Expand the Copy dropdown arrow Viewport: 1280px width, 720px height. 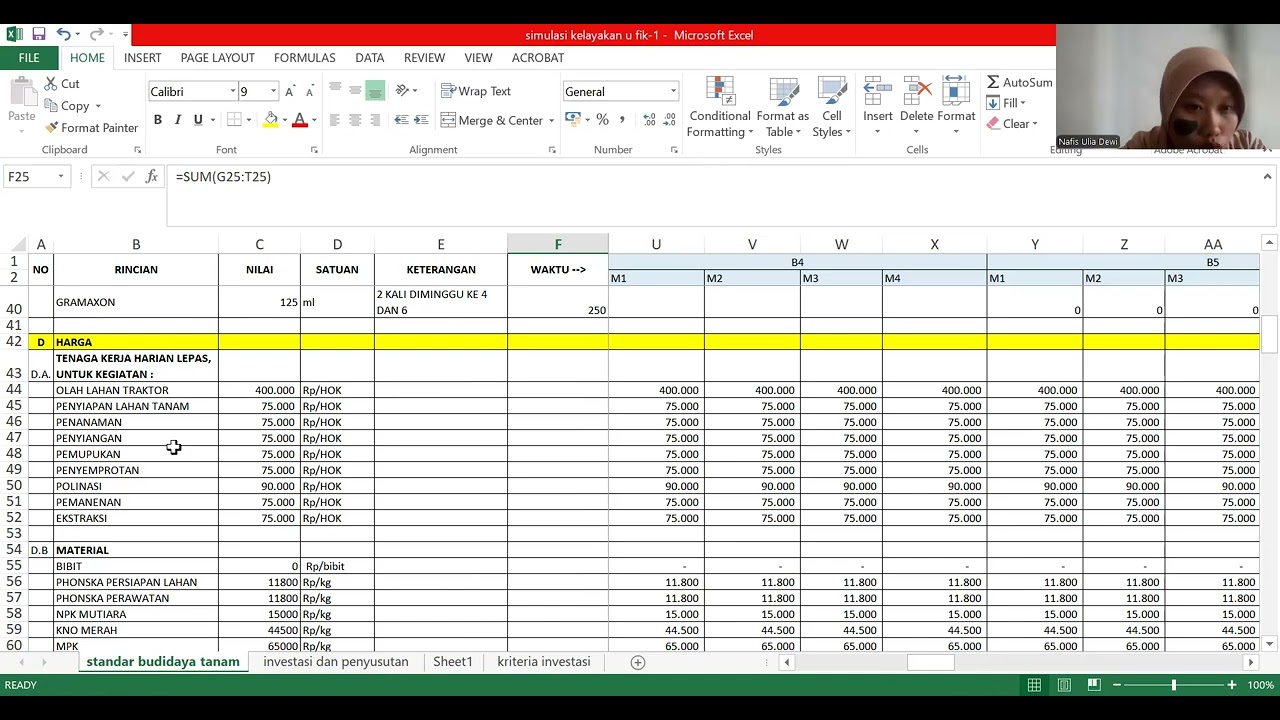[x=98, y=106]
